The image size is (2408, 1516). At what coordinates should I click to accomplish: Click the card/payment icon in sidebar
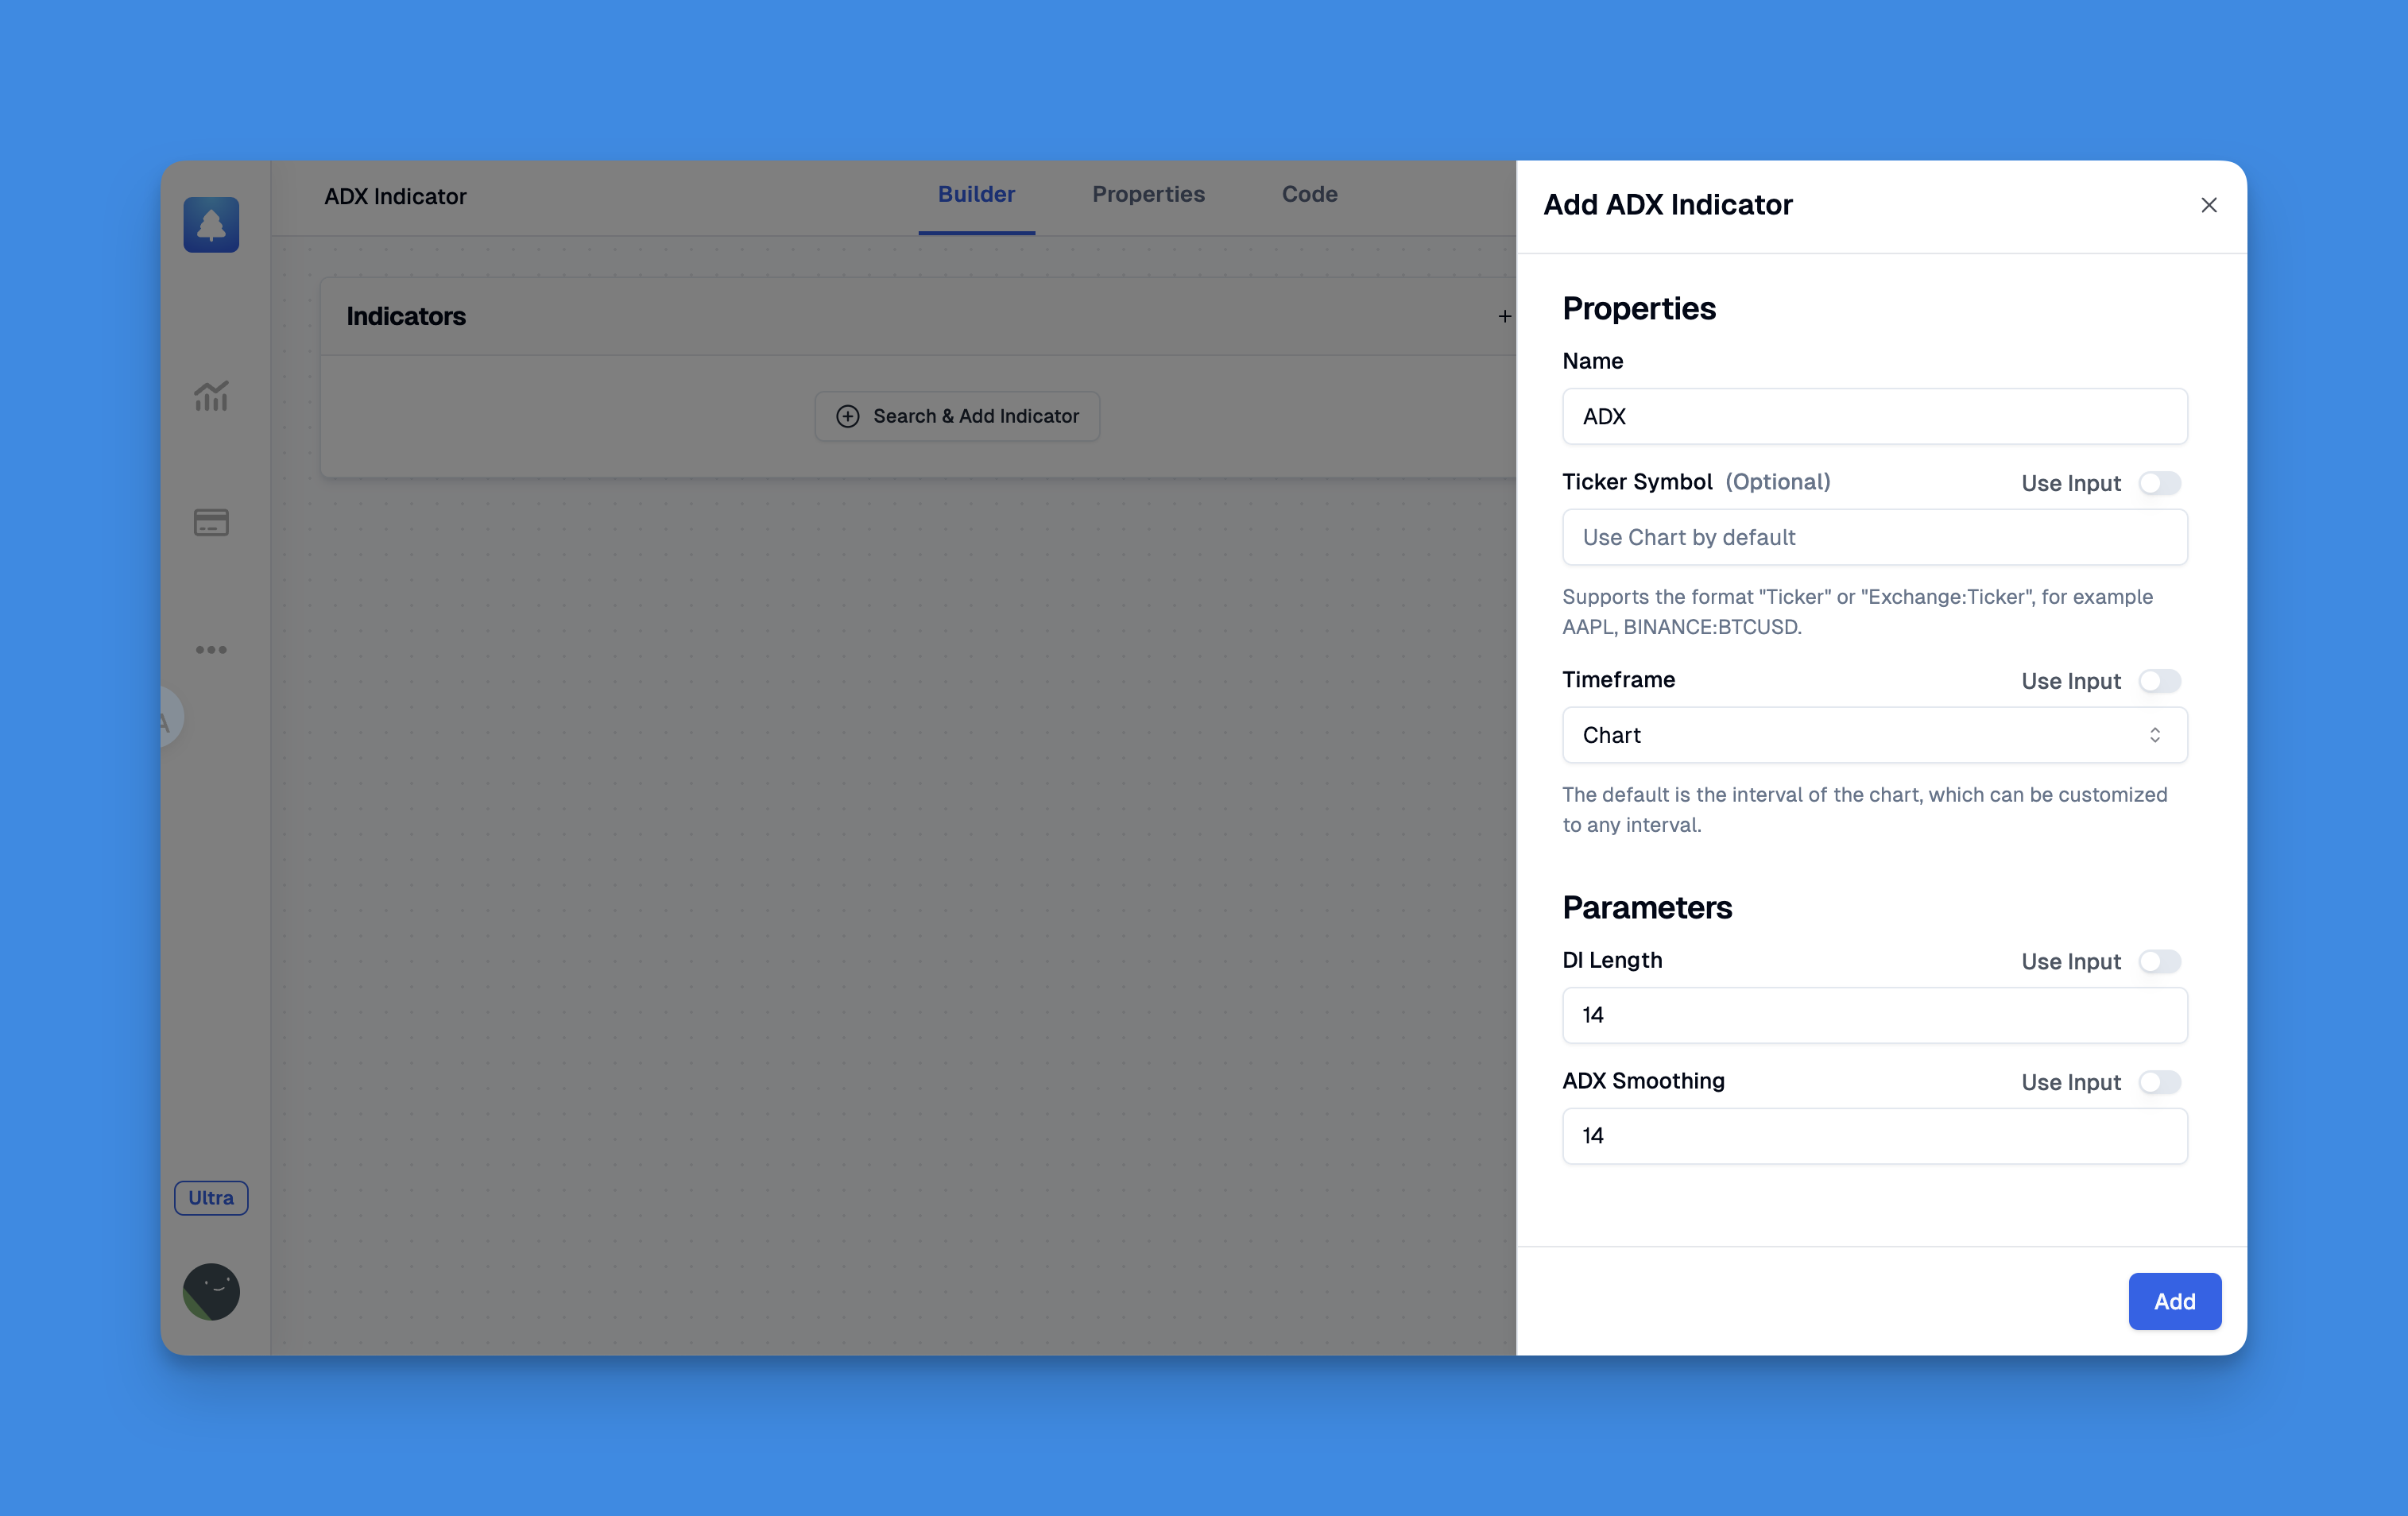211,522
